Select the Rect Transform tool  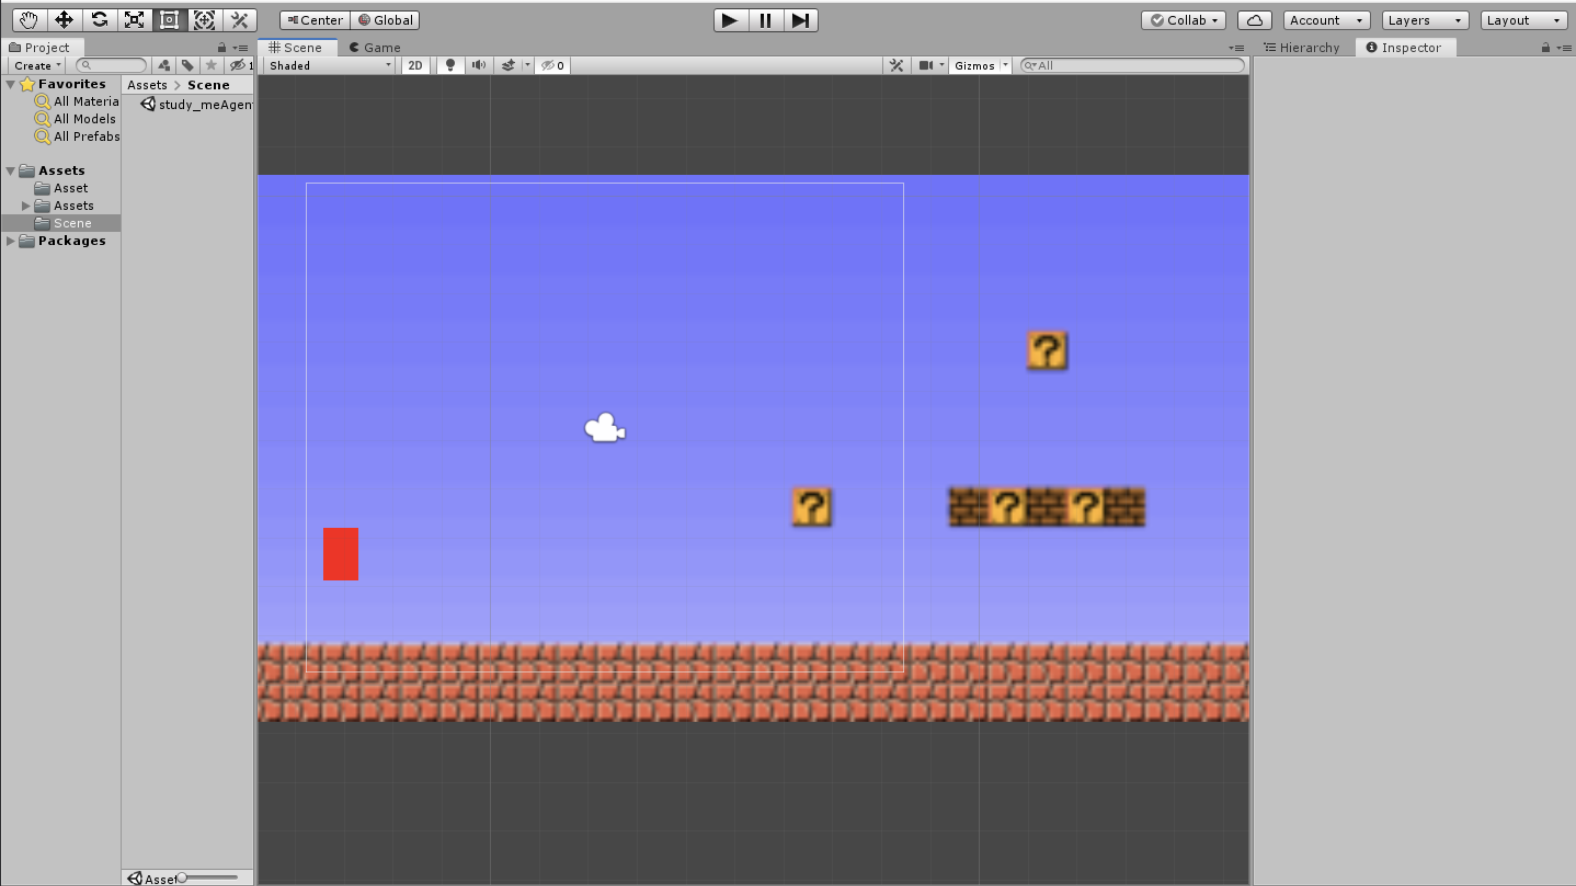click(x=169, y=20)
